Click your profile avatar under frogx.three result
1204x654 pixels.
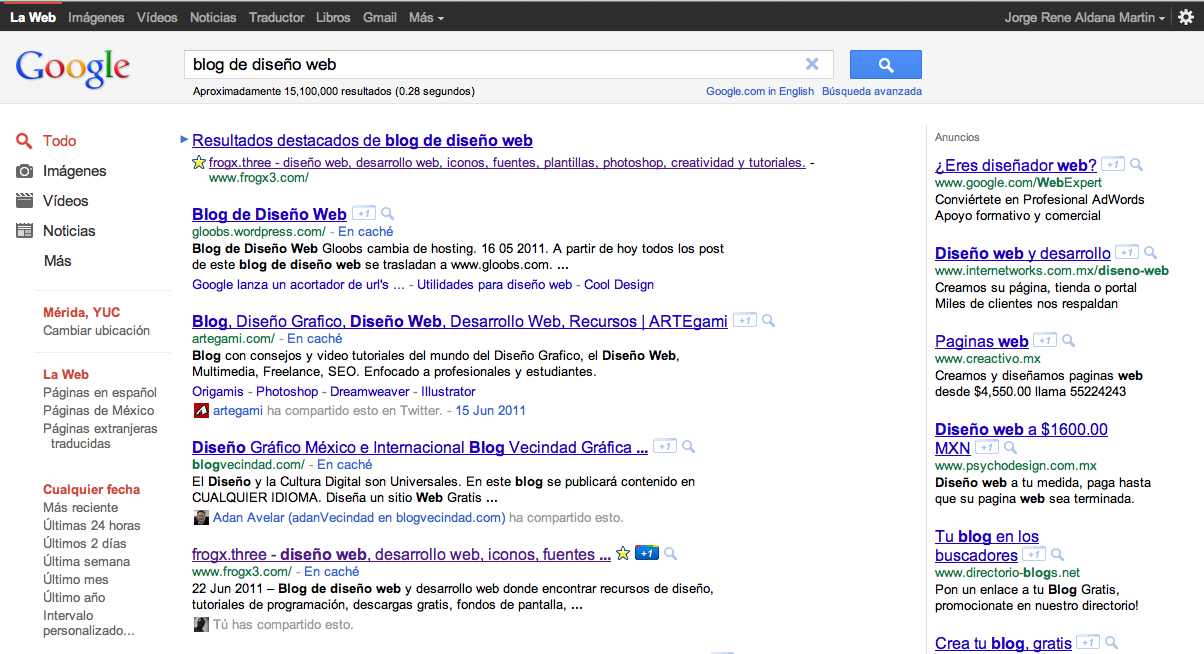click(x=201, y=624)
